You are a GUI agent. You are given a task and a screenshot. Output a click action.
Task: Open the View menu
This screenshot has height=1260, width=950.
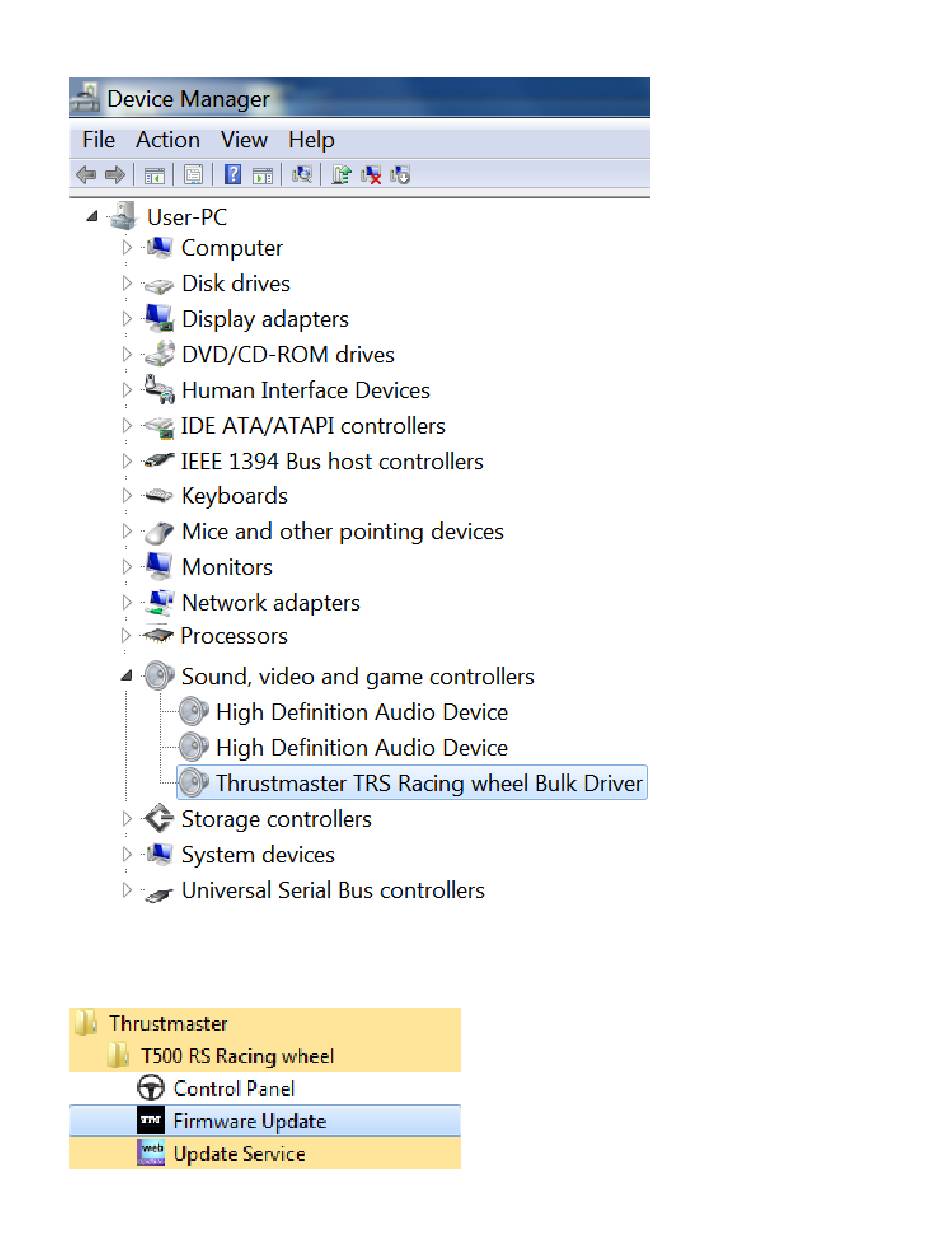coord(244,140)
